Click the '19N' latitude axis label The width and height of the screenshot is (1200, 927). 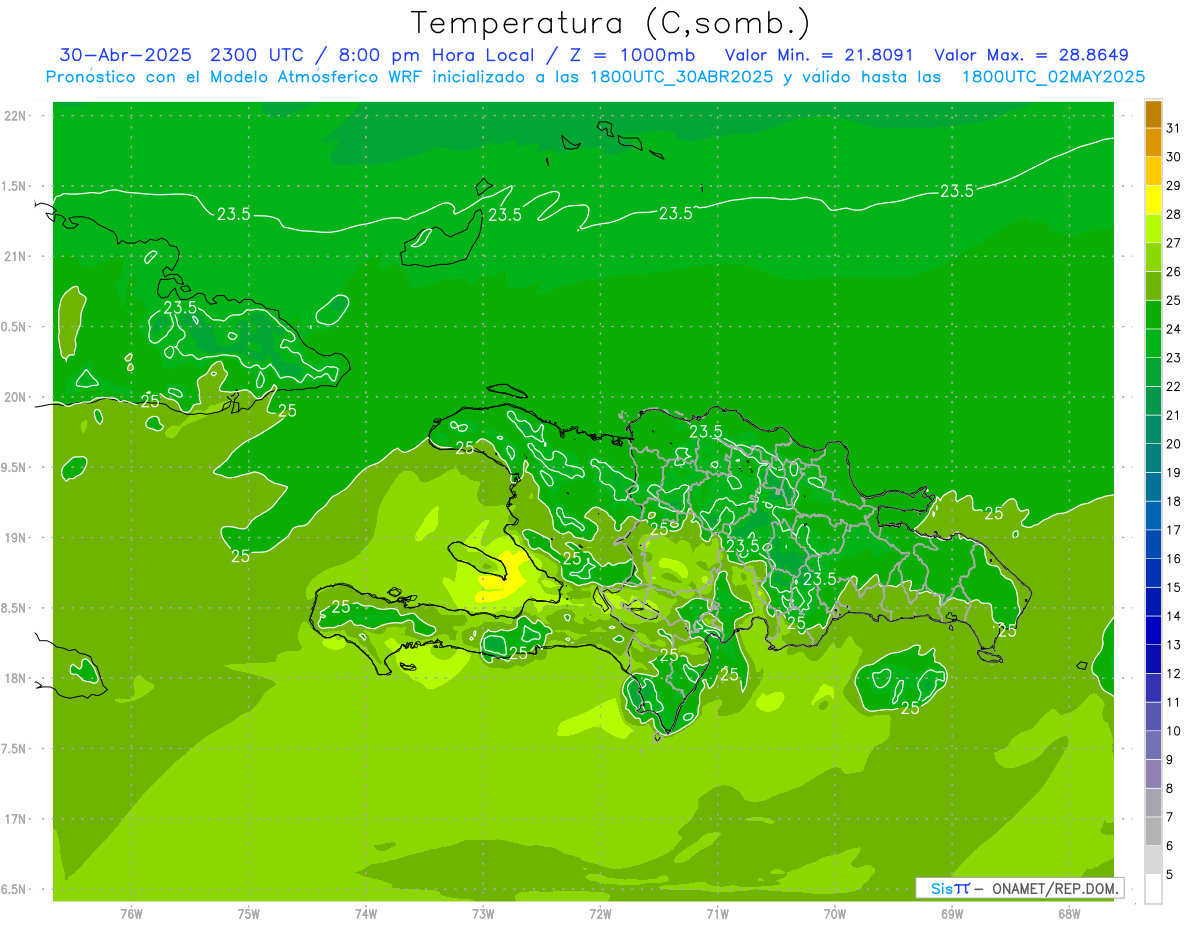(x=16, y=538)
